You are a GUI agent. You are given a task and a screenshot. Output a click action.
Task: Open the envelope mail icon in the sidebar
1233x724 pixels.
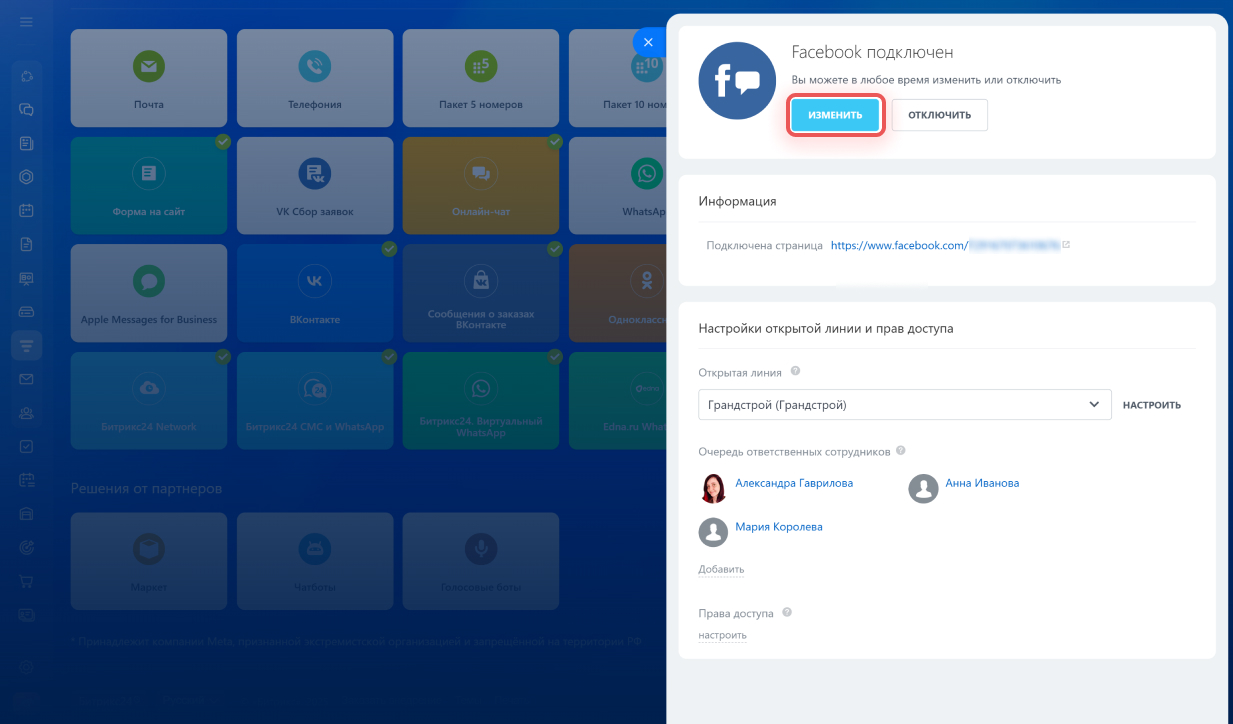click(x=26, y=379)
